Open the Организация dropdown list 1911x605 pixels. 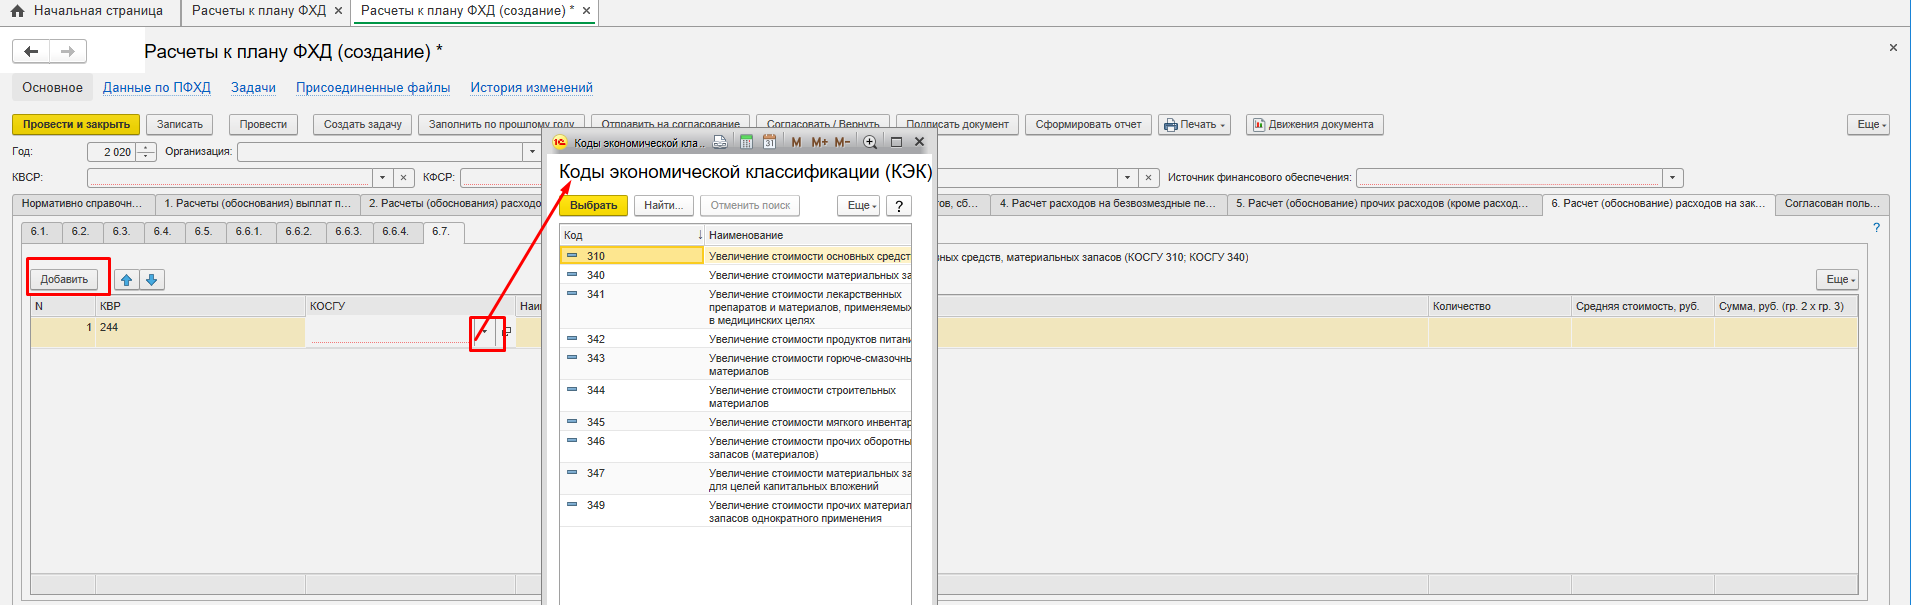coord(532,152)
